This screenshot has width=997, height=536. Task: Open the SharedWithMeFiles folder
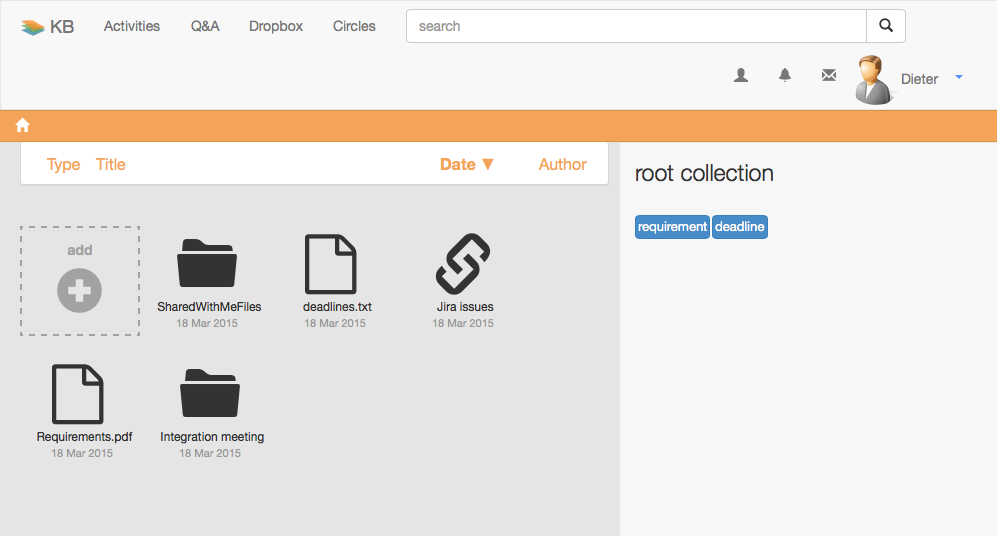point(207,263)
